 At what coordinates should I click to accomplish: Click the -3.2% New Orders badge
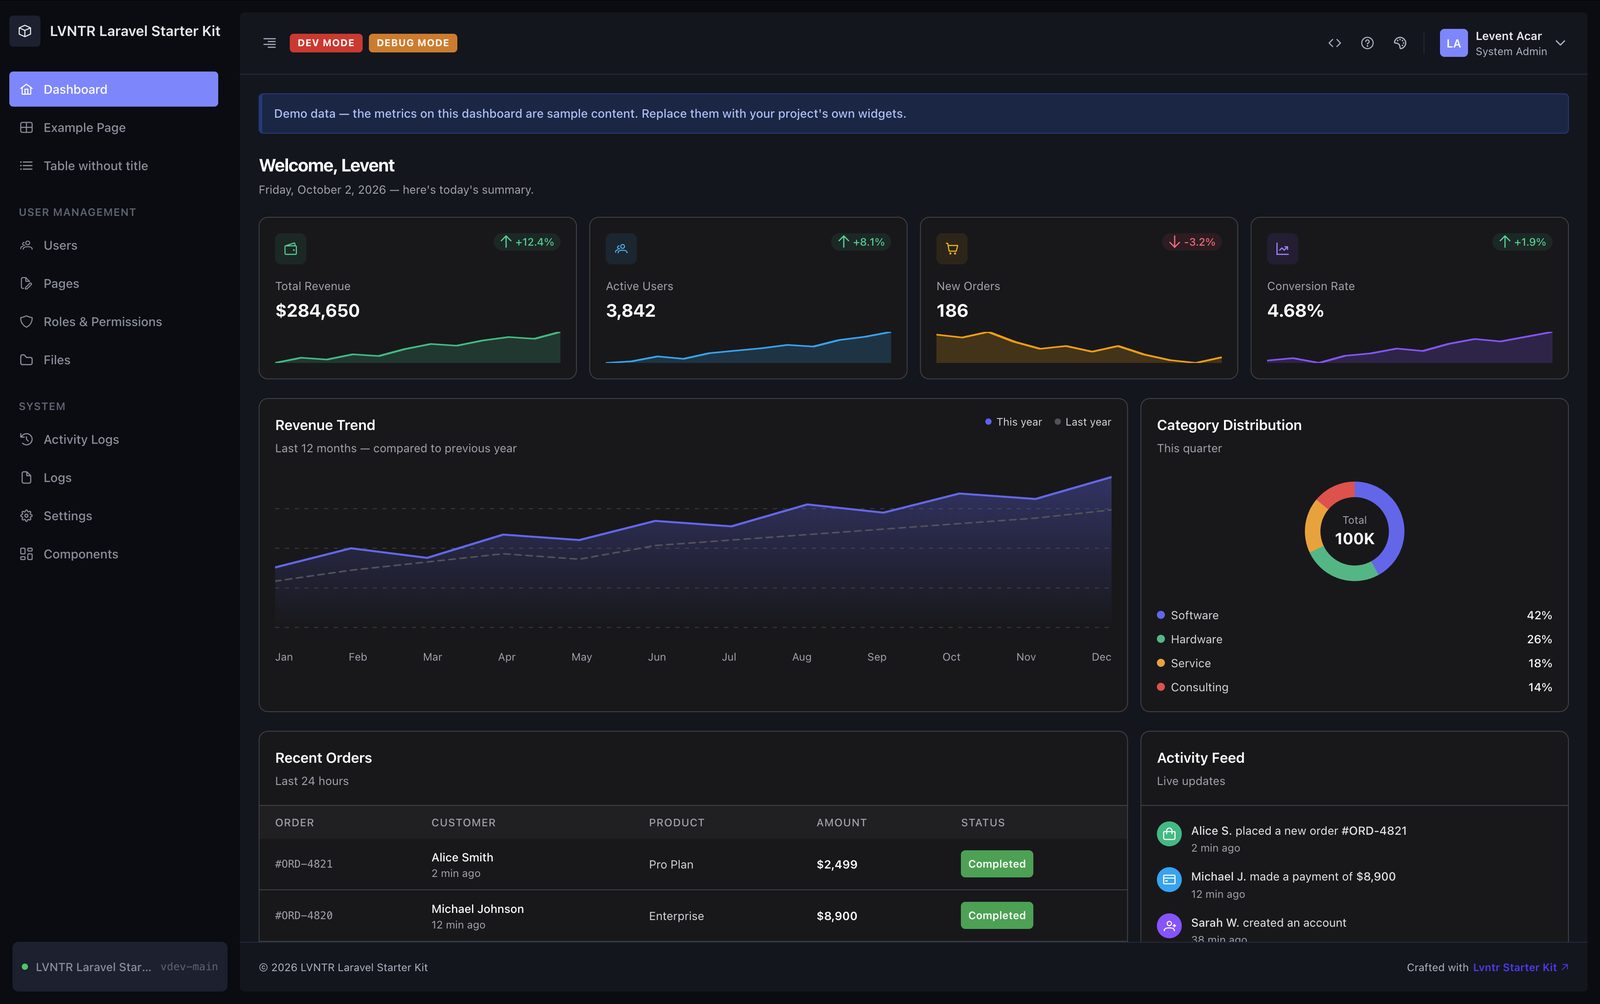coord(1192,242)
